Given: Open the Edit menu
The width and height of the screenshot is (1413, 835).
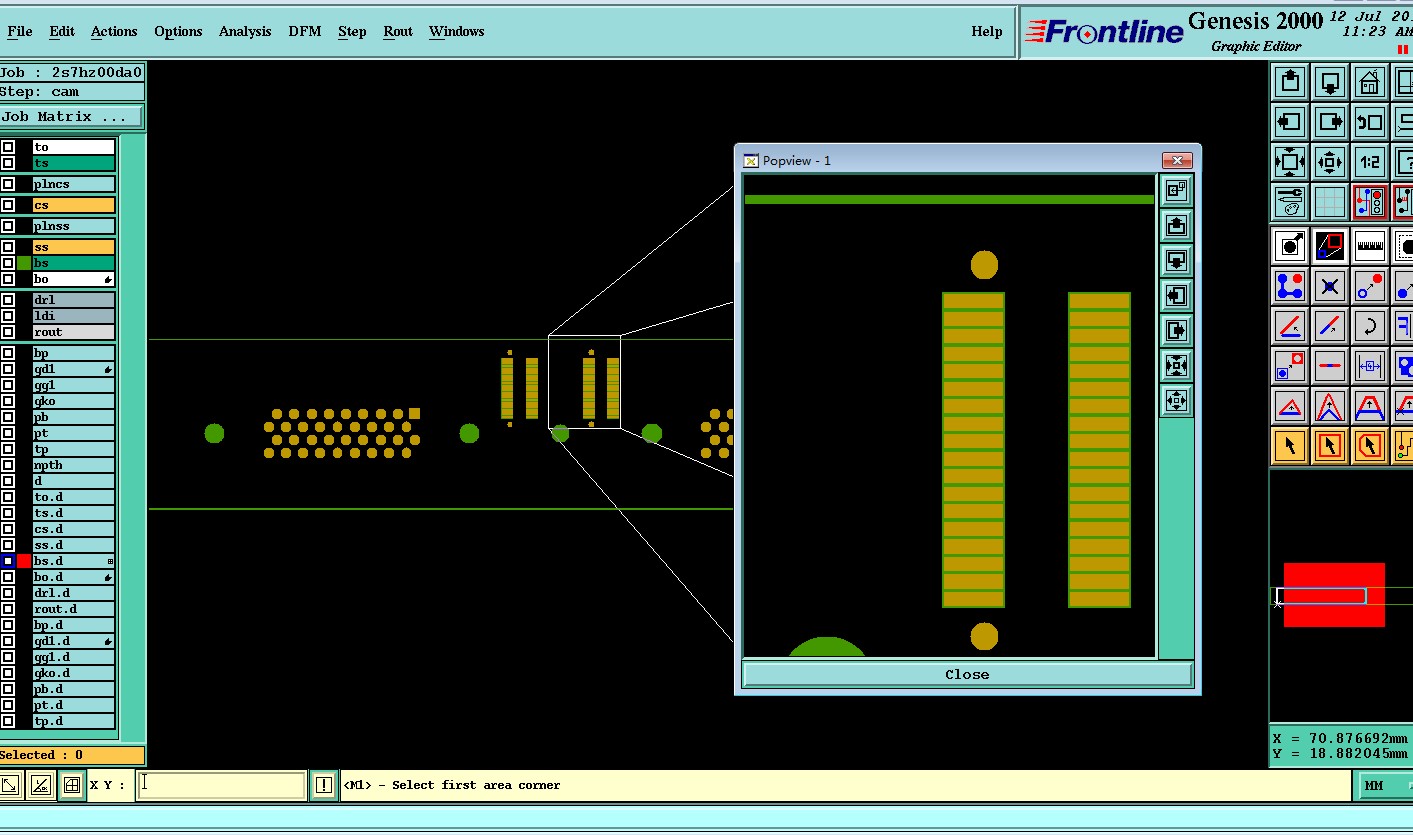Looking at the screenshot, I should (62, 31).
